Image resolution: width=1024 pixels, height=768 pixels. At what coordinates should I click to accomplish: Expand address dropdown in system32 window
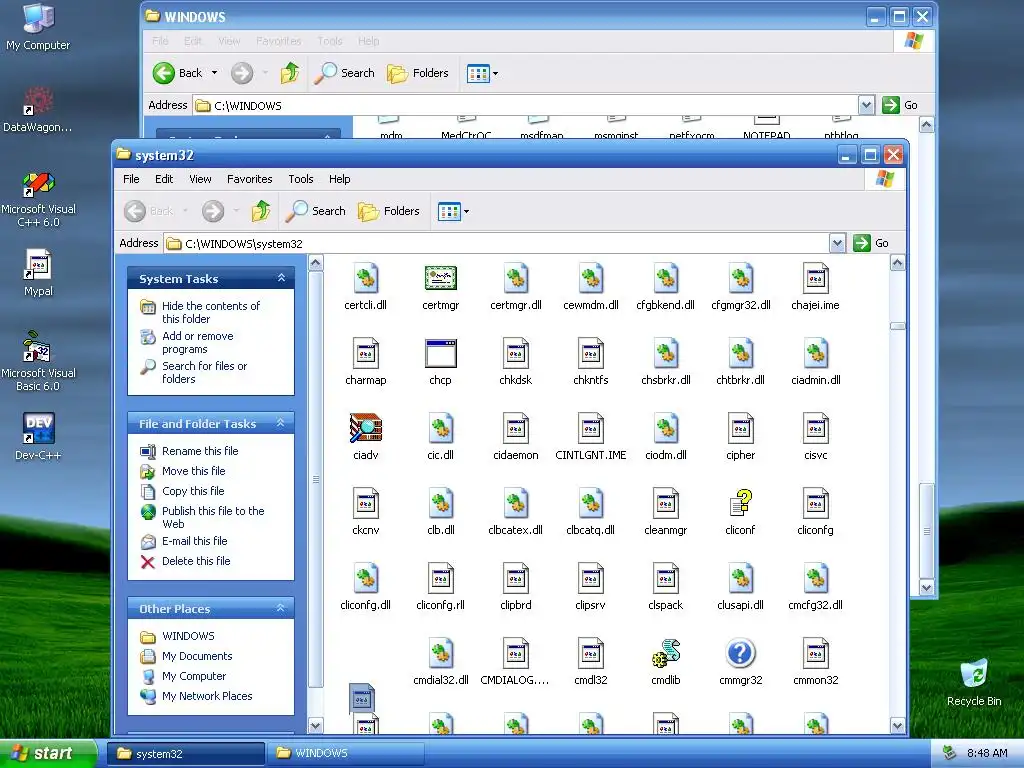[837, 243]
